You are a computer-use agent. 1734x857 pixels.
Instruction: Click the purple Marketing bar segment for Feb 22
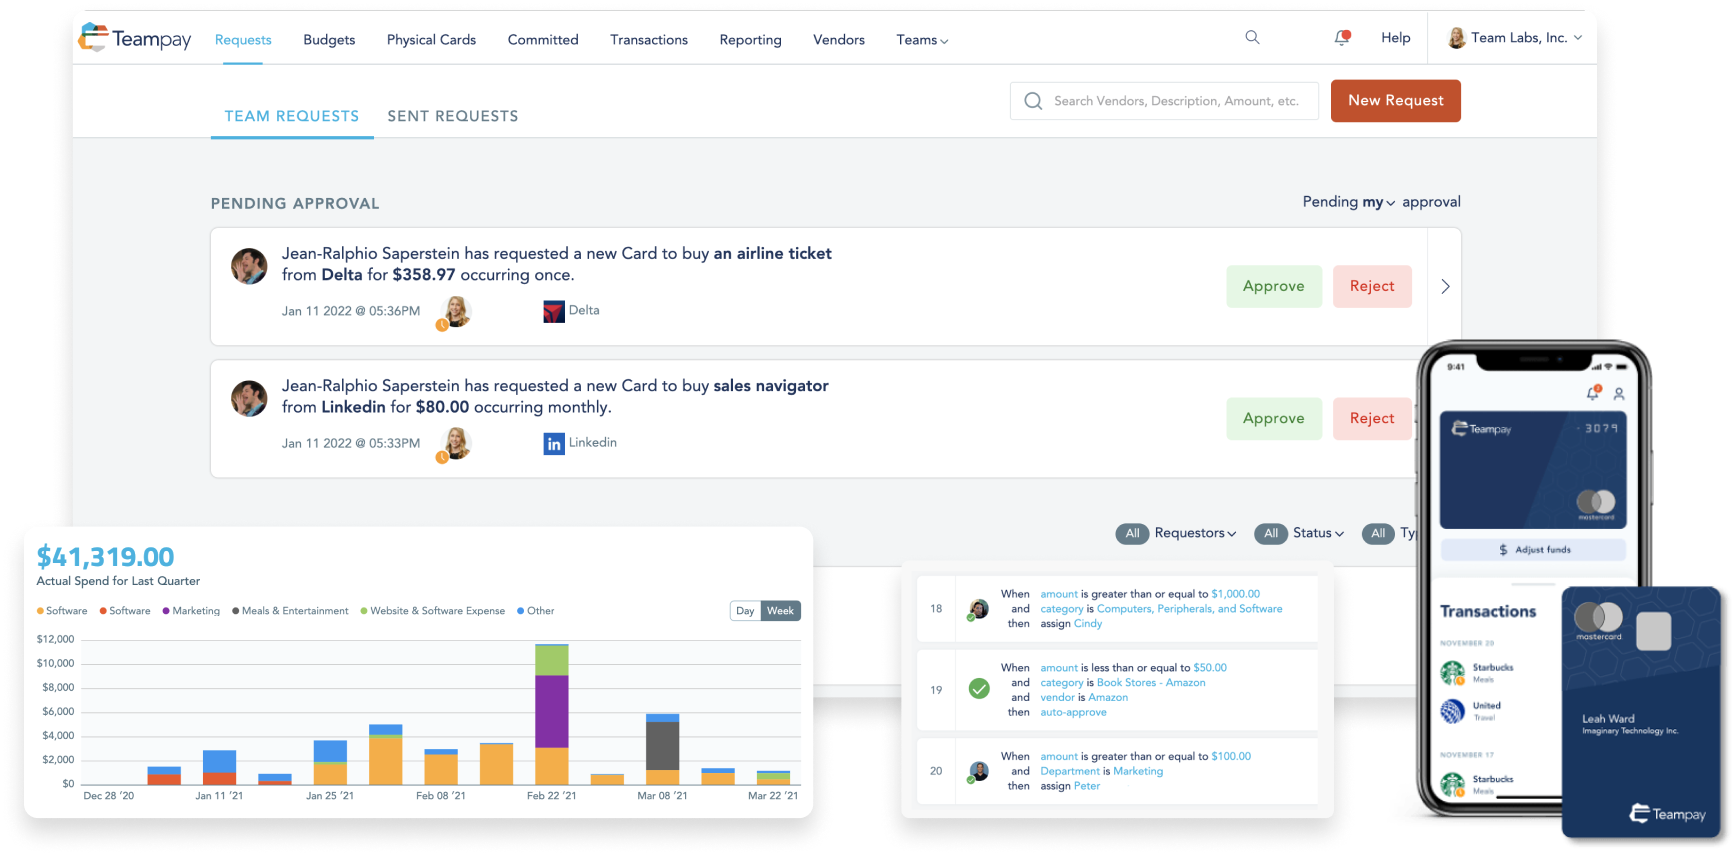pyautogui.click(x=552, y=712)
